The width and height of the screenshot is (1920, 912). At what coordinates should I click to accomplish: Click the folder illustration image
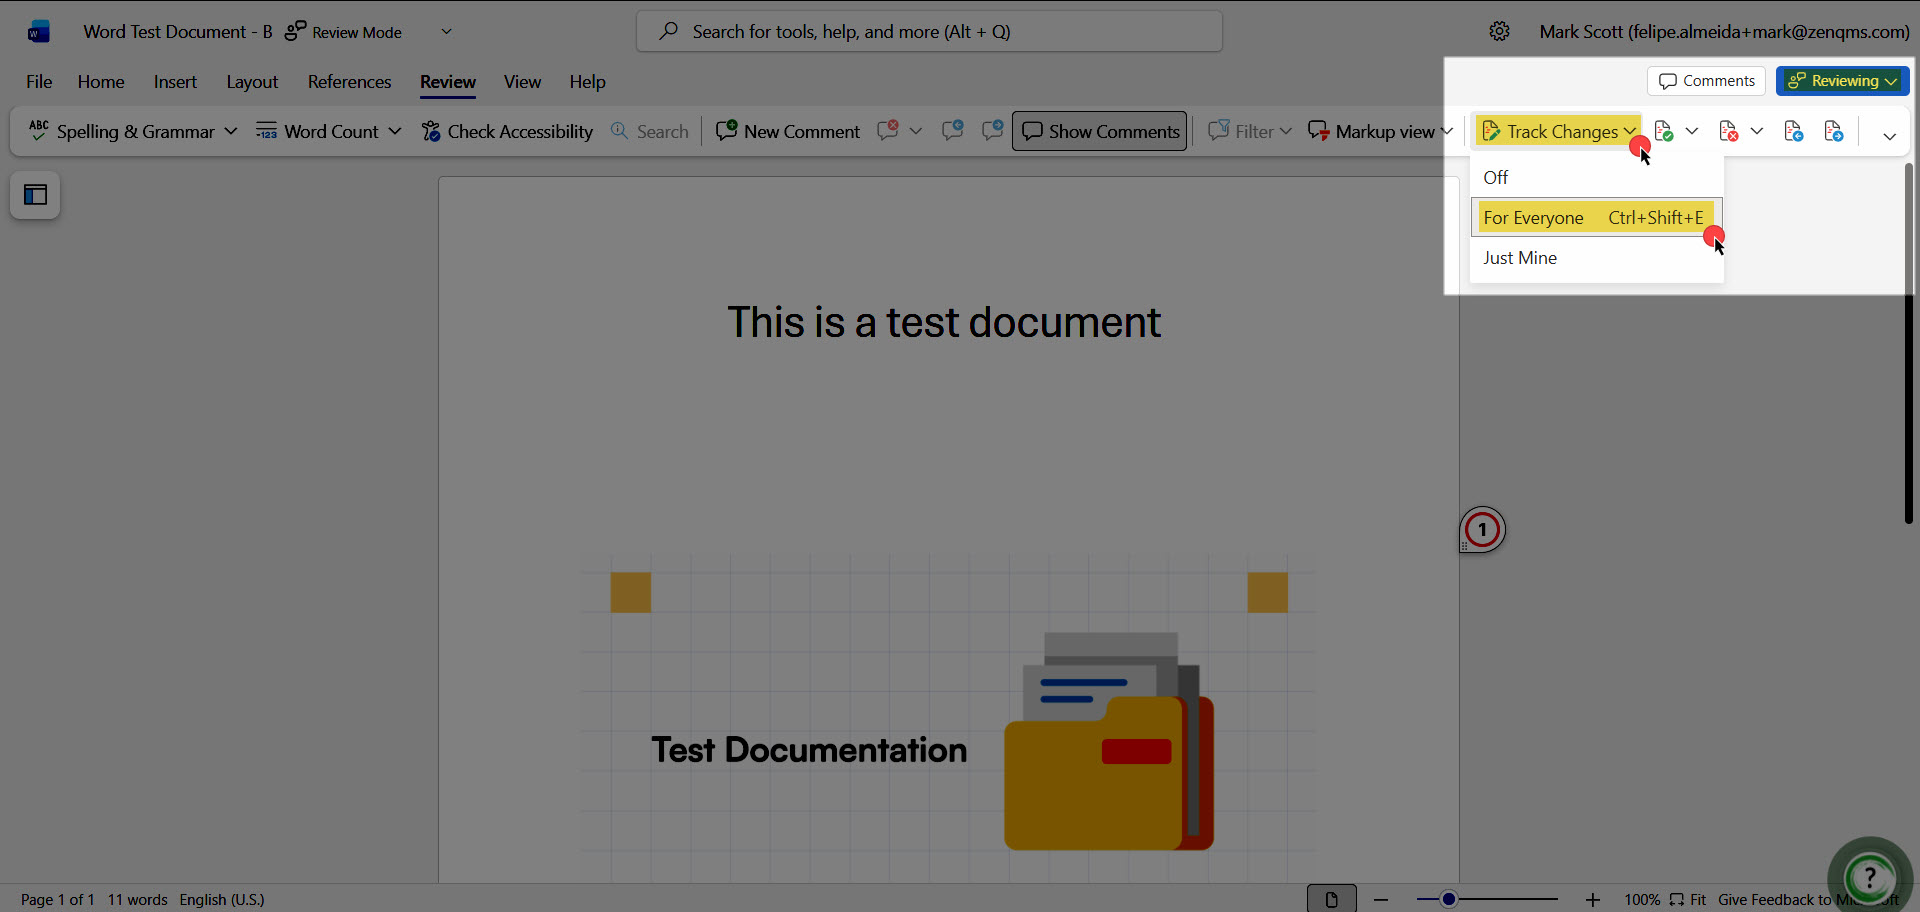pos(1109,741)
